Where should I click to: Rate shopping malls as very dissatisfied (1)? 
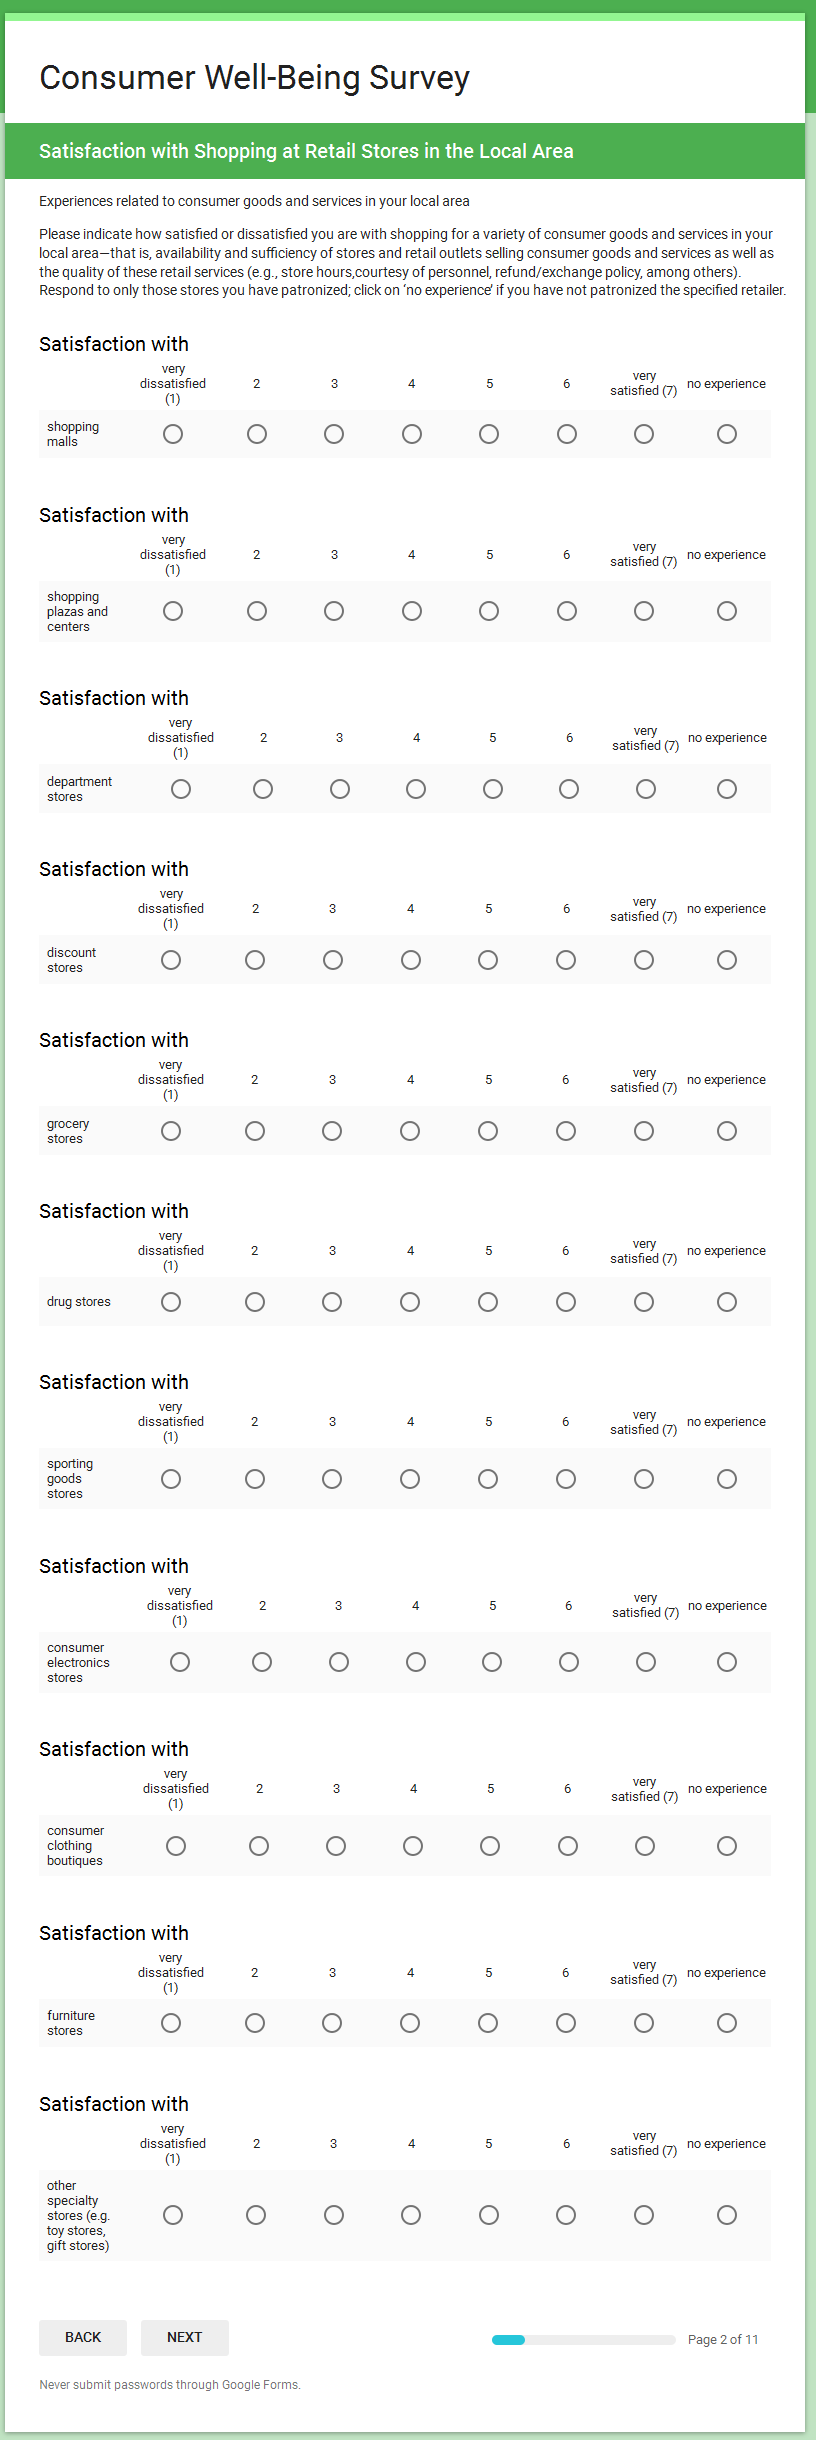click(x=173, y=434)
